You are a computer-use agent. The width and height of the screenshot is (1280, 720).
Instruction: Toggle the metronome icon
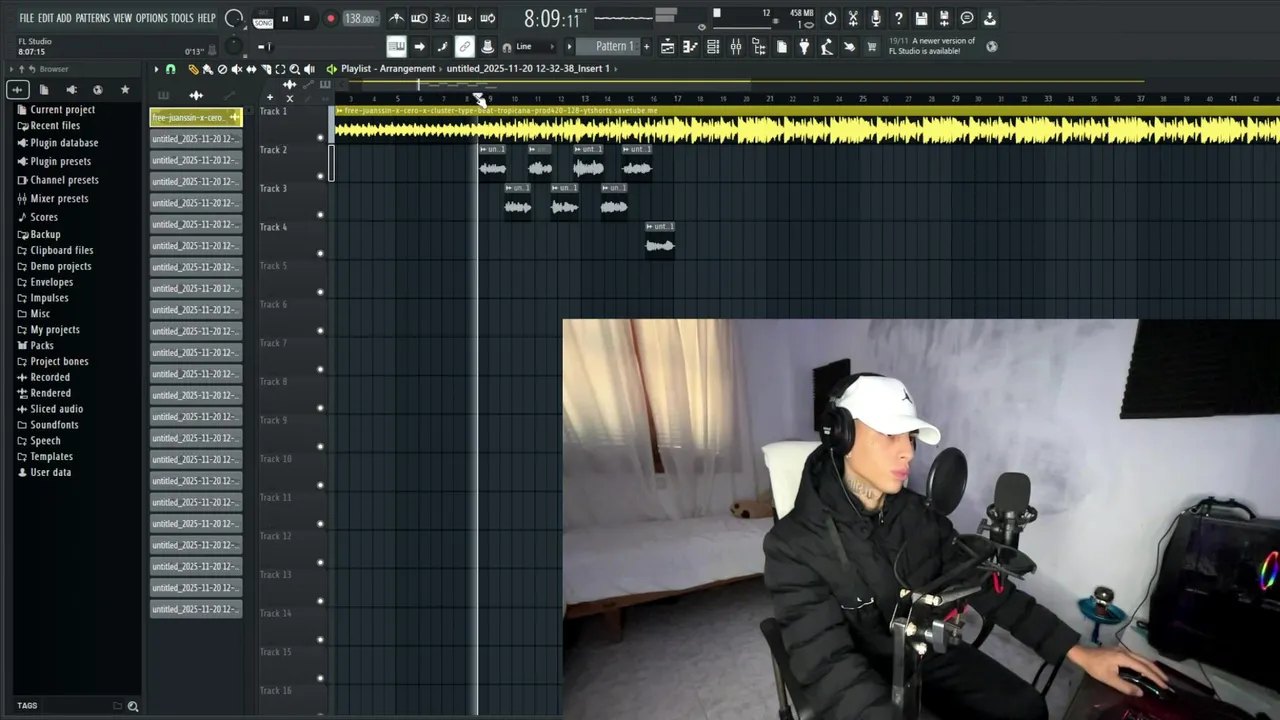click(397, 18)
